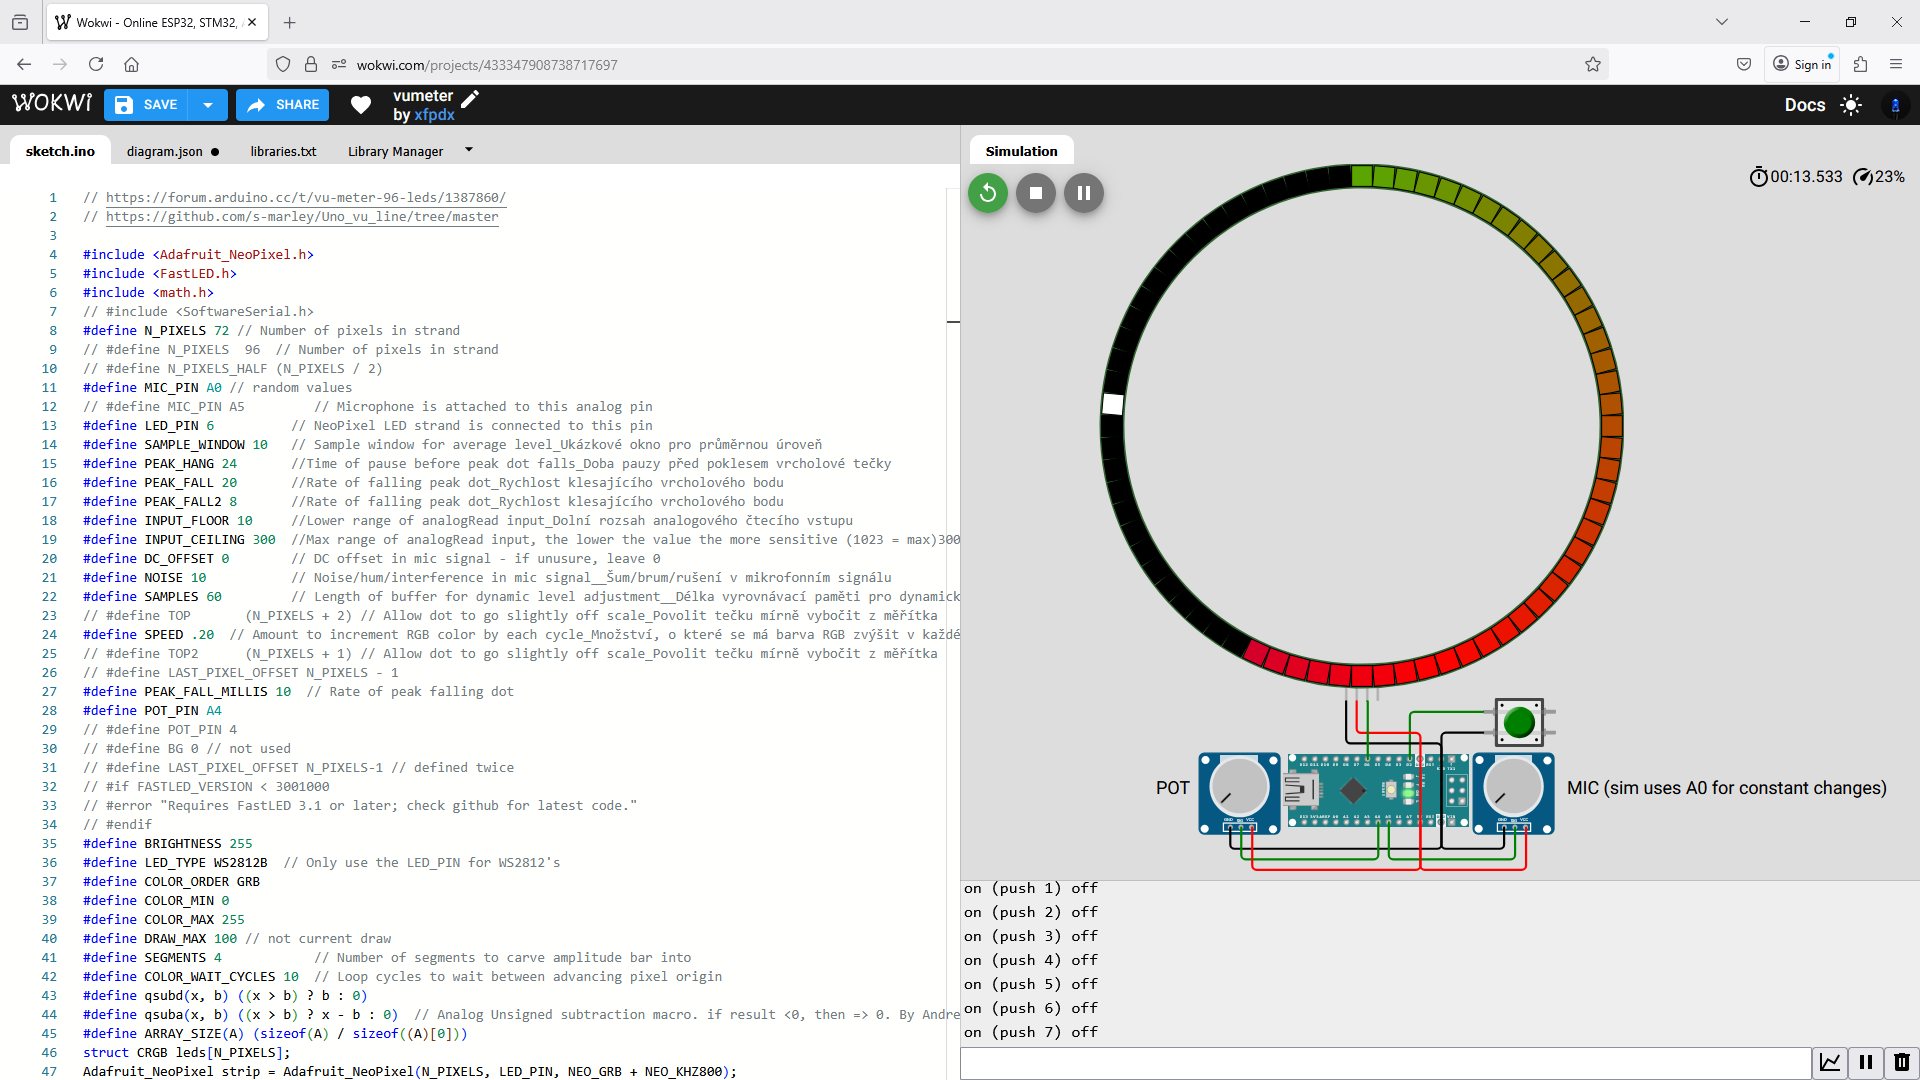Stop the simulation
1920x1080 pixels.
coord(1035,193)
